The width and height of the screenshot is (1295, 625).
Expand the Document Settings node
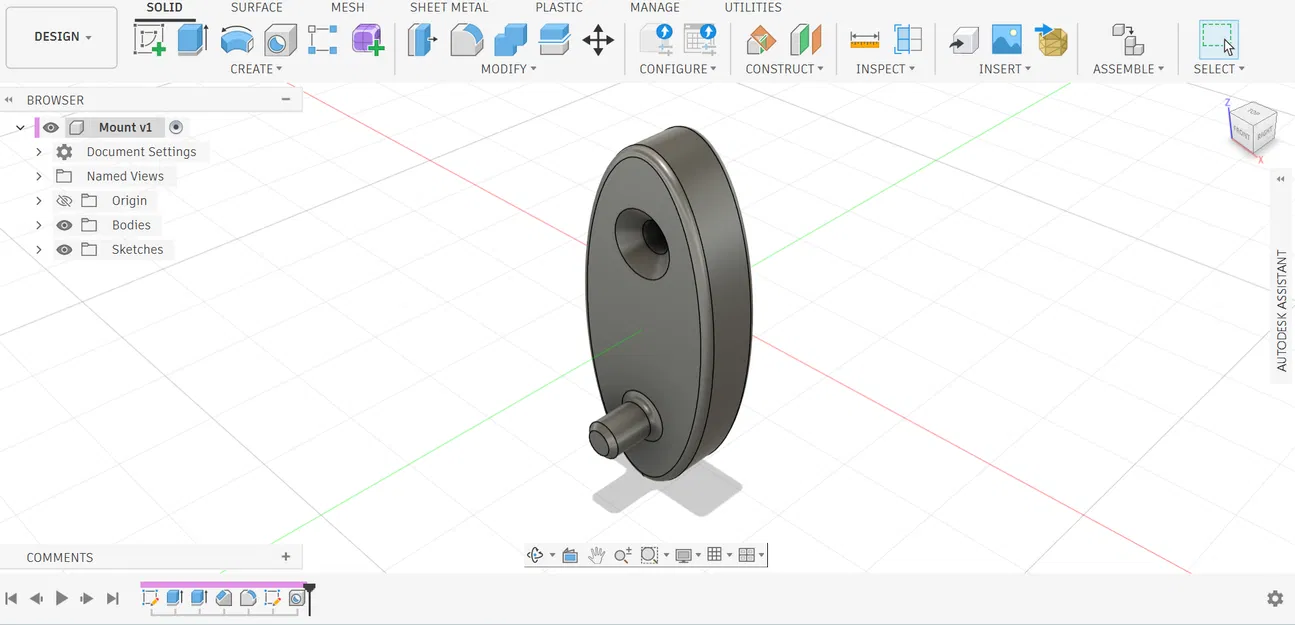coord(39,152)
